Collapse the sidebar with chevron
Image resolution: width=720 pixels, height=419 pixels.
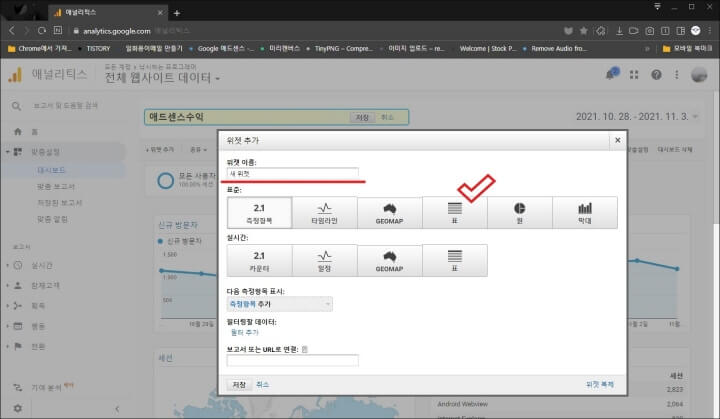click(117, 408)
